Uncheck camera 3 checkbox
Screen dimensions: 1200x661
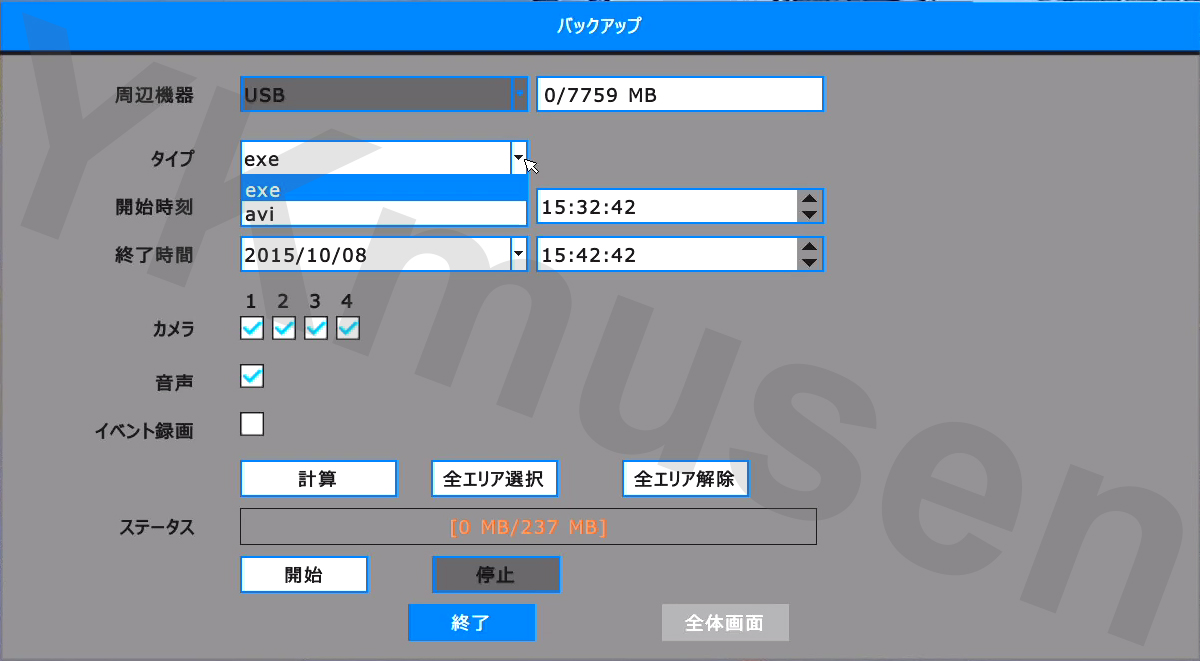(316, 328)
